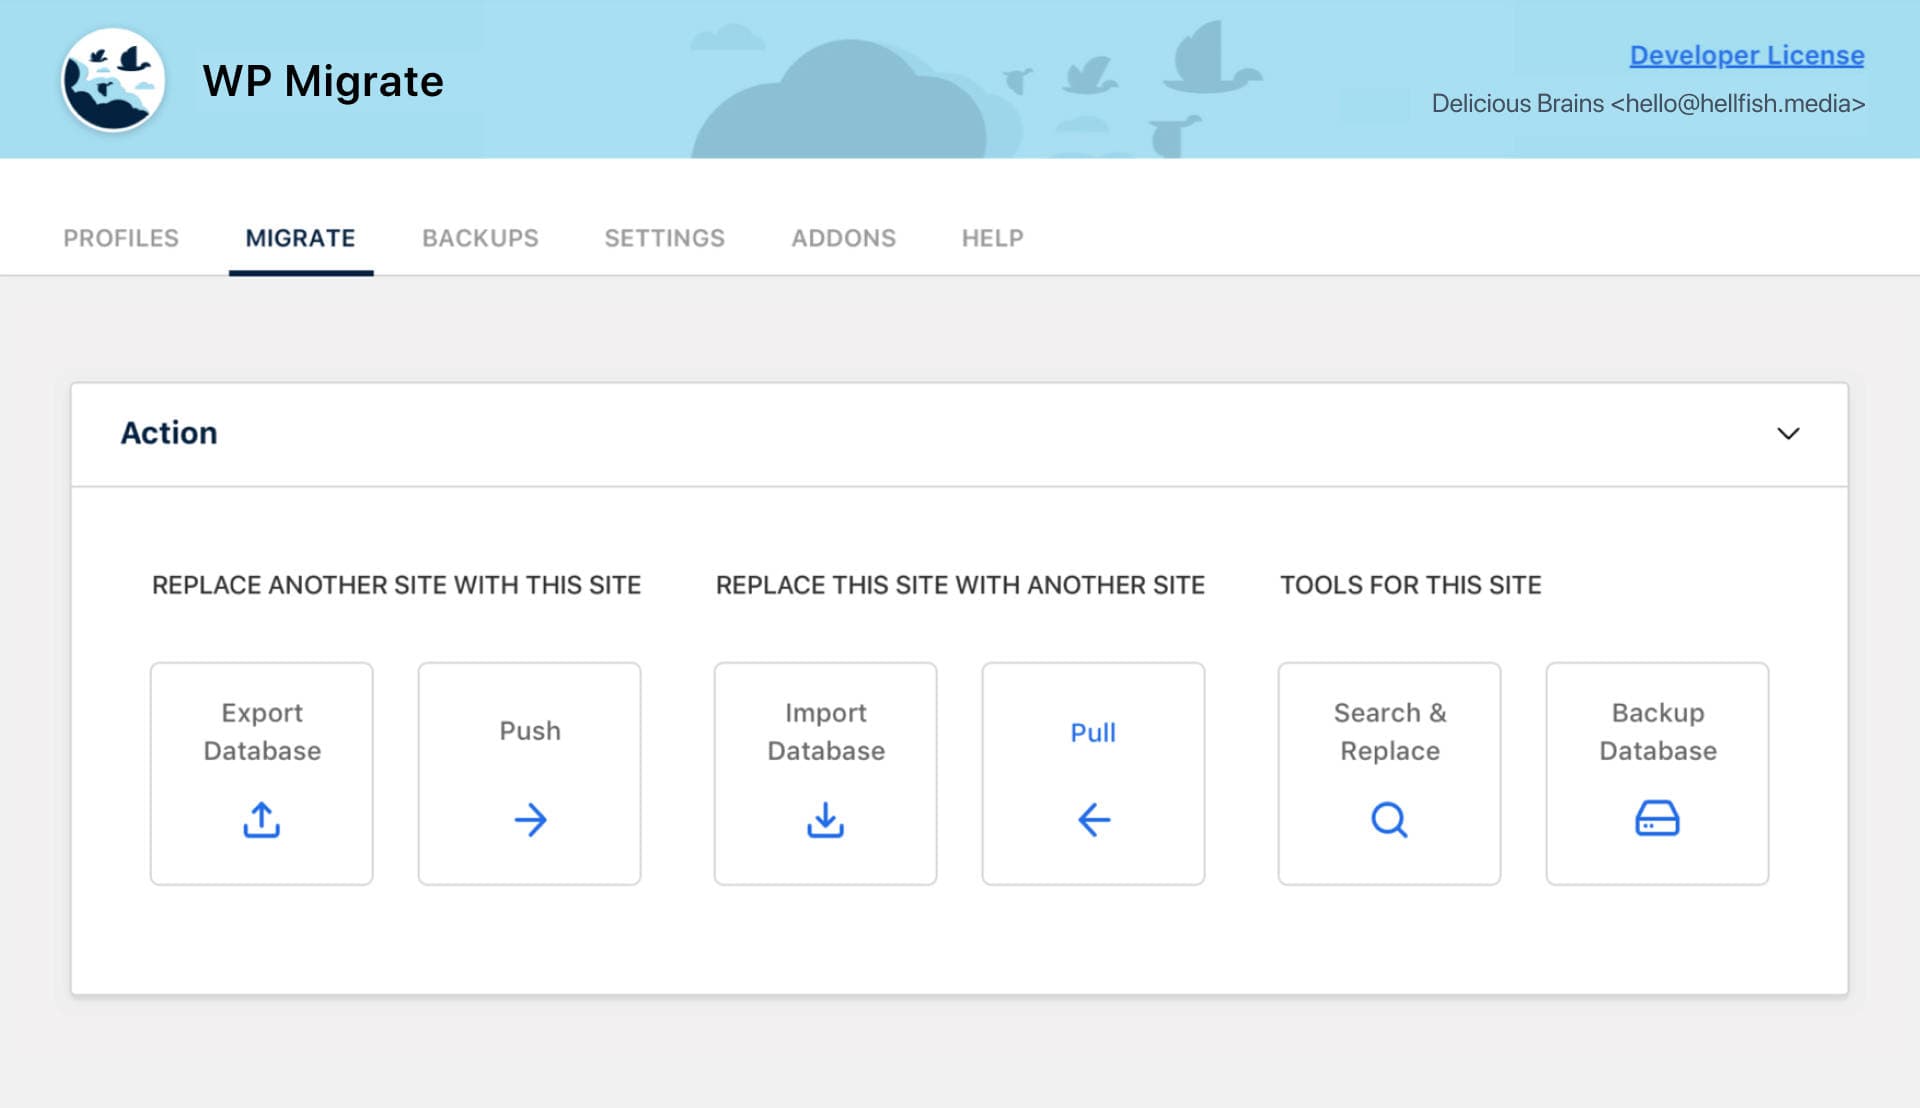Select the Backup Database label
The width and height of the screenshot is (1920, 1108).
tap(1658, 732)
